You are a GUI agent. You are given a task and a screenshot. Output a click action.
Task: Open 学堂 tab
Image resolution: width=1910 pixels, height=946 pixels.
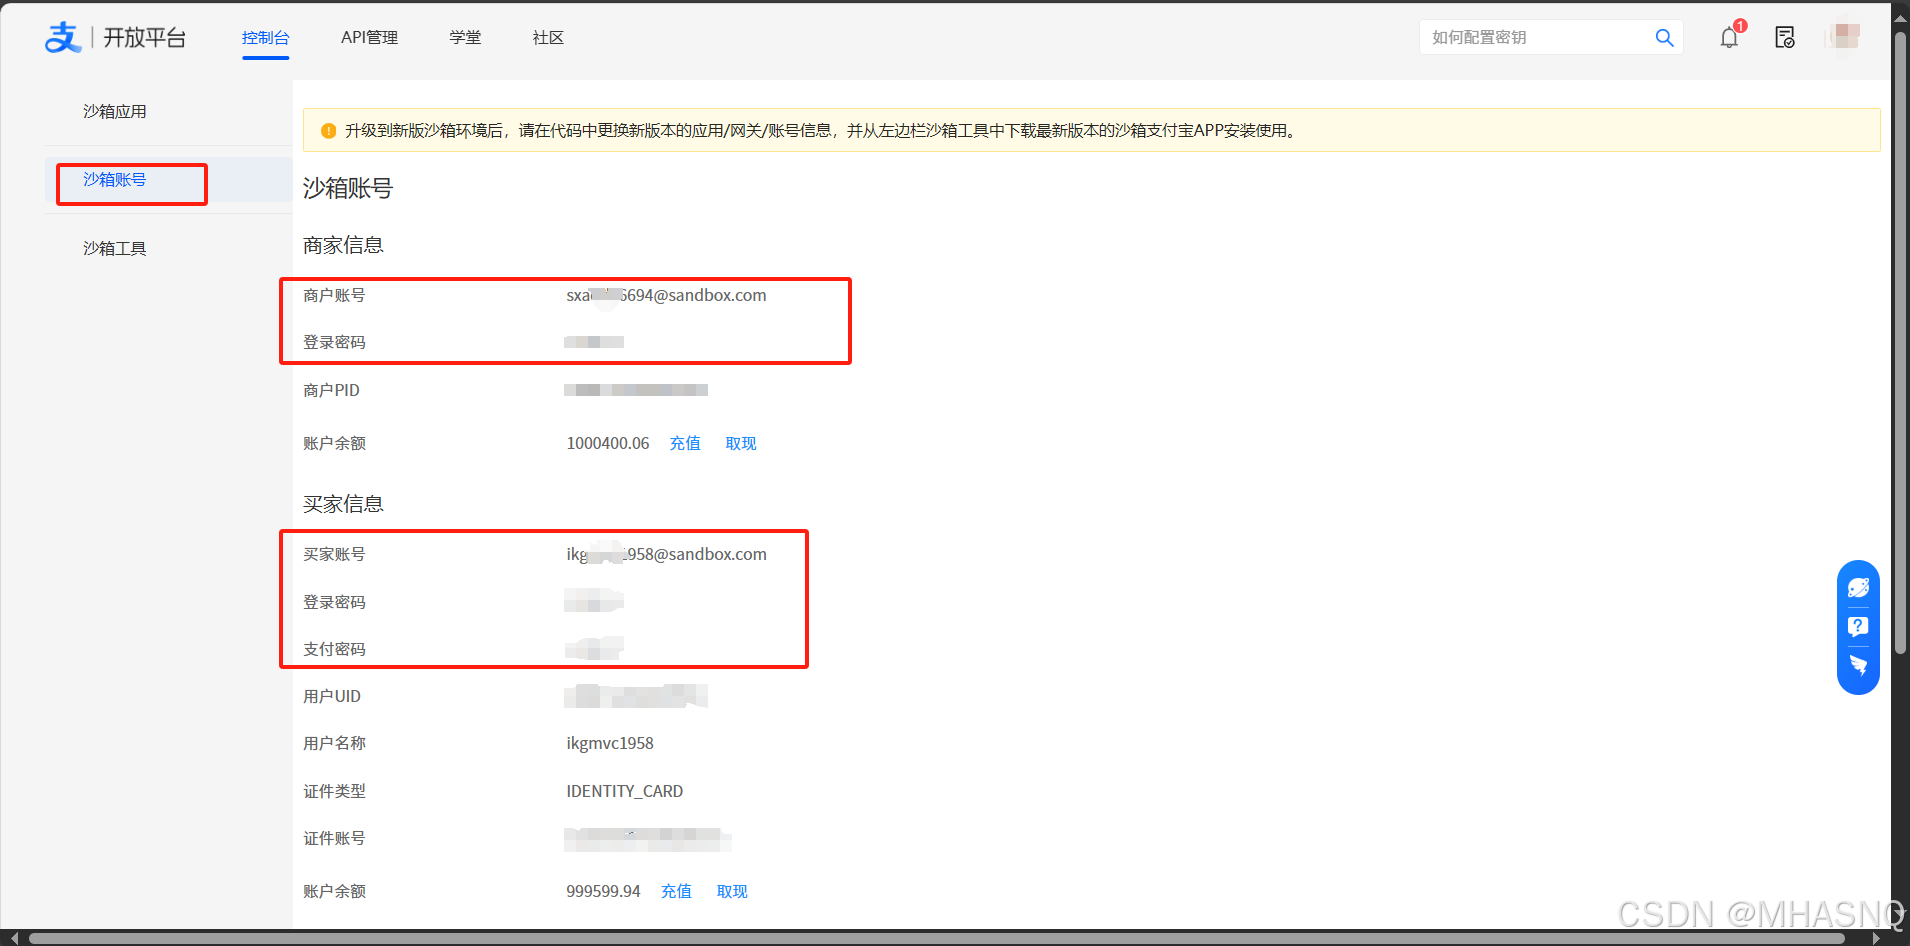[x=465, y=37]
